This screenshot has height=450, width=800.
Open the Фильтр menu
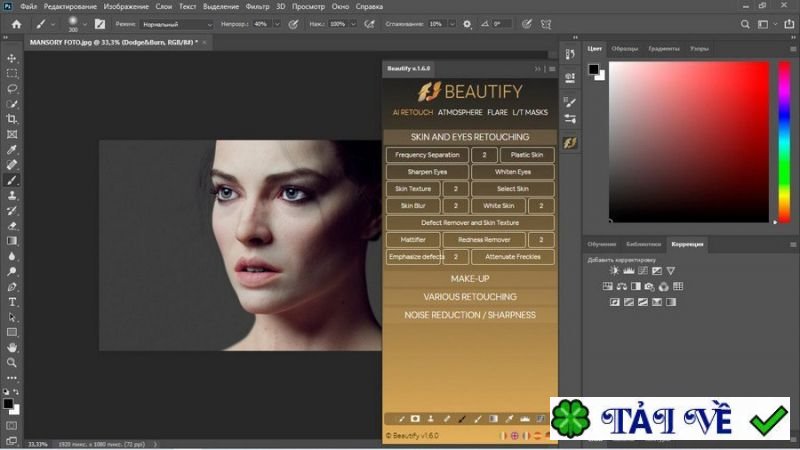[x=258, y=7]
